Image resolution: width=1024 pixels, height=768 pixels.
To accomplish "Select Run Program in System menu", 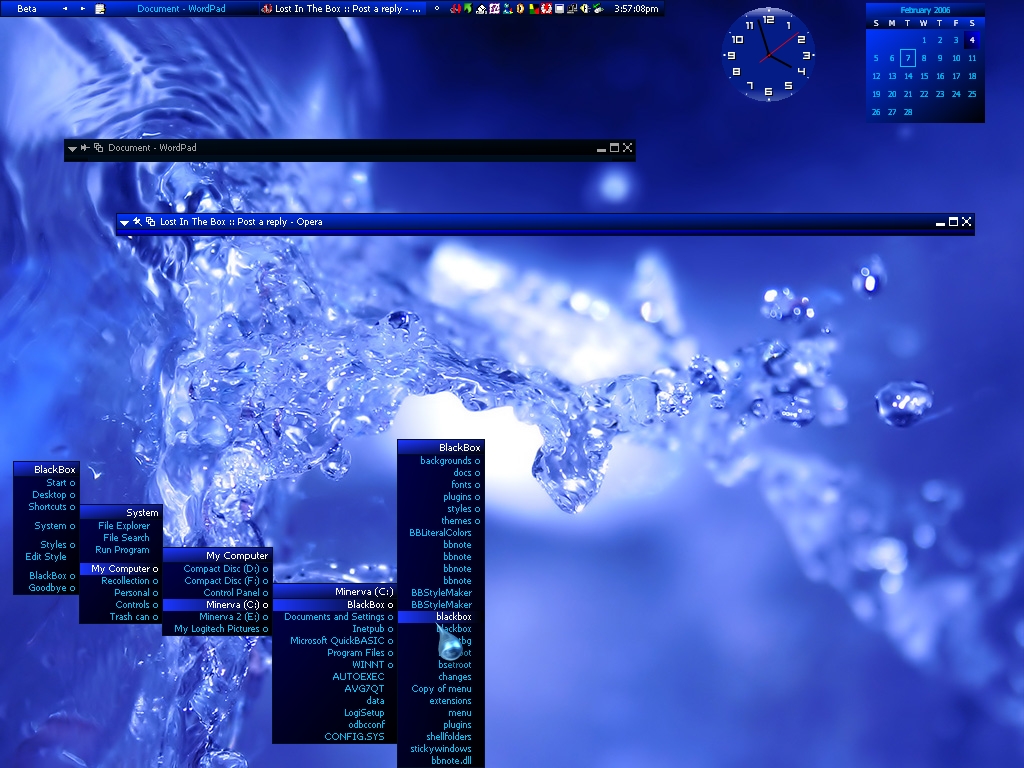I will point(122,550).
